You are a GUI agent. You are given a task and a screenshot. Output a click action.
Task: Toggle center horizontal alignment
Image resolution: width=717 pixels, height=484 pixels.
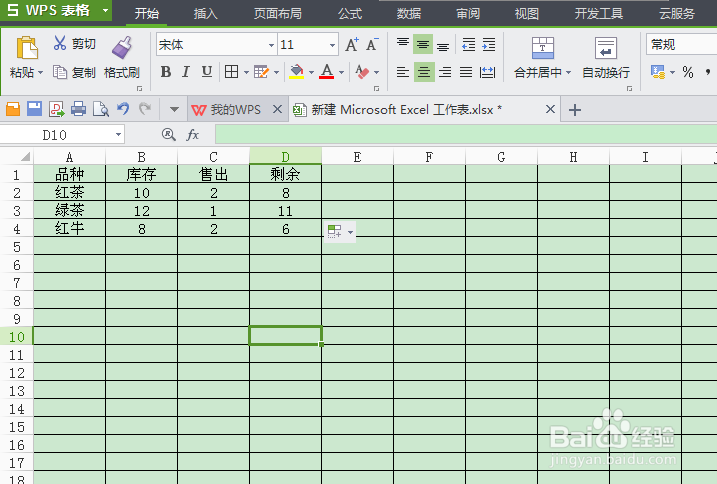pos(424,72)
